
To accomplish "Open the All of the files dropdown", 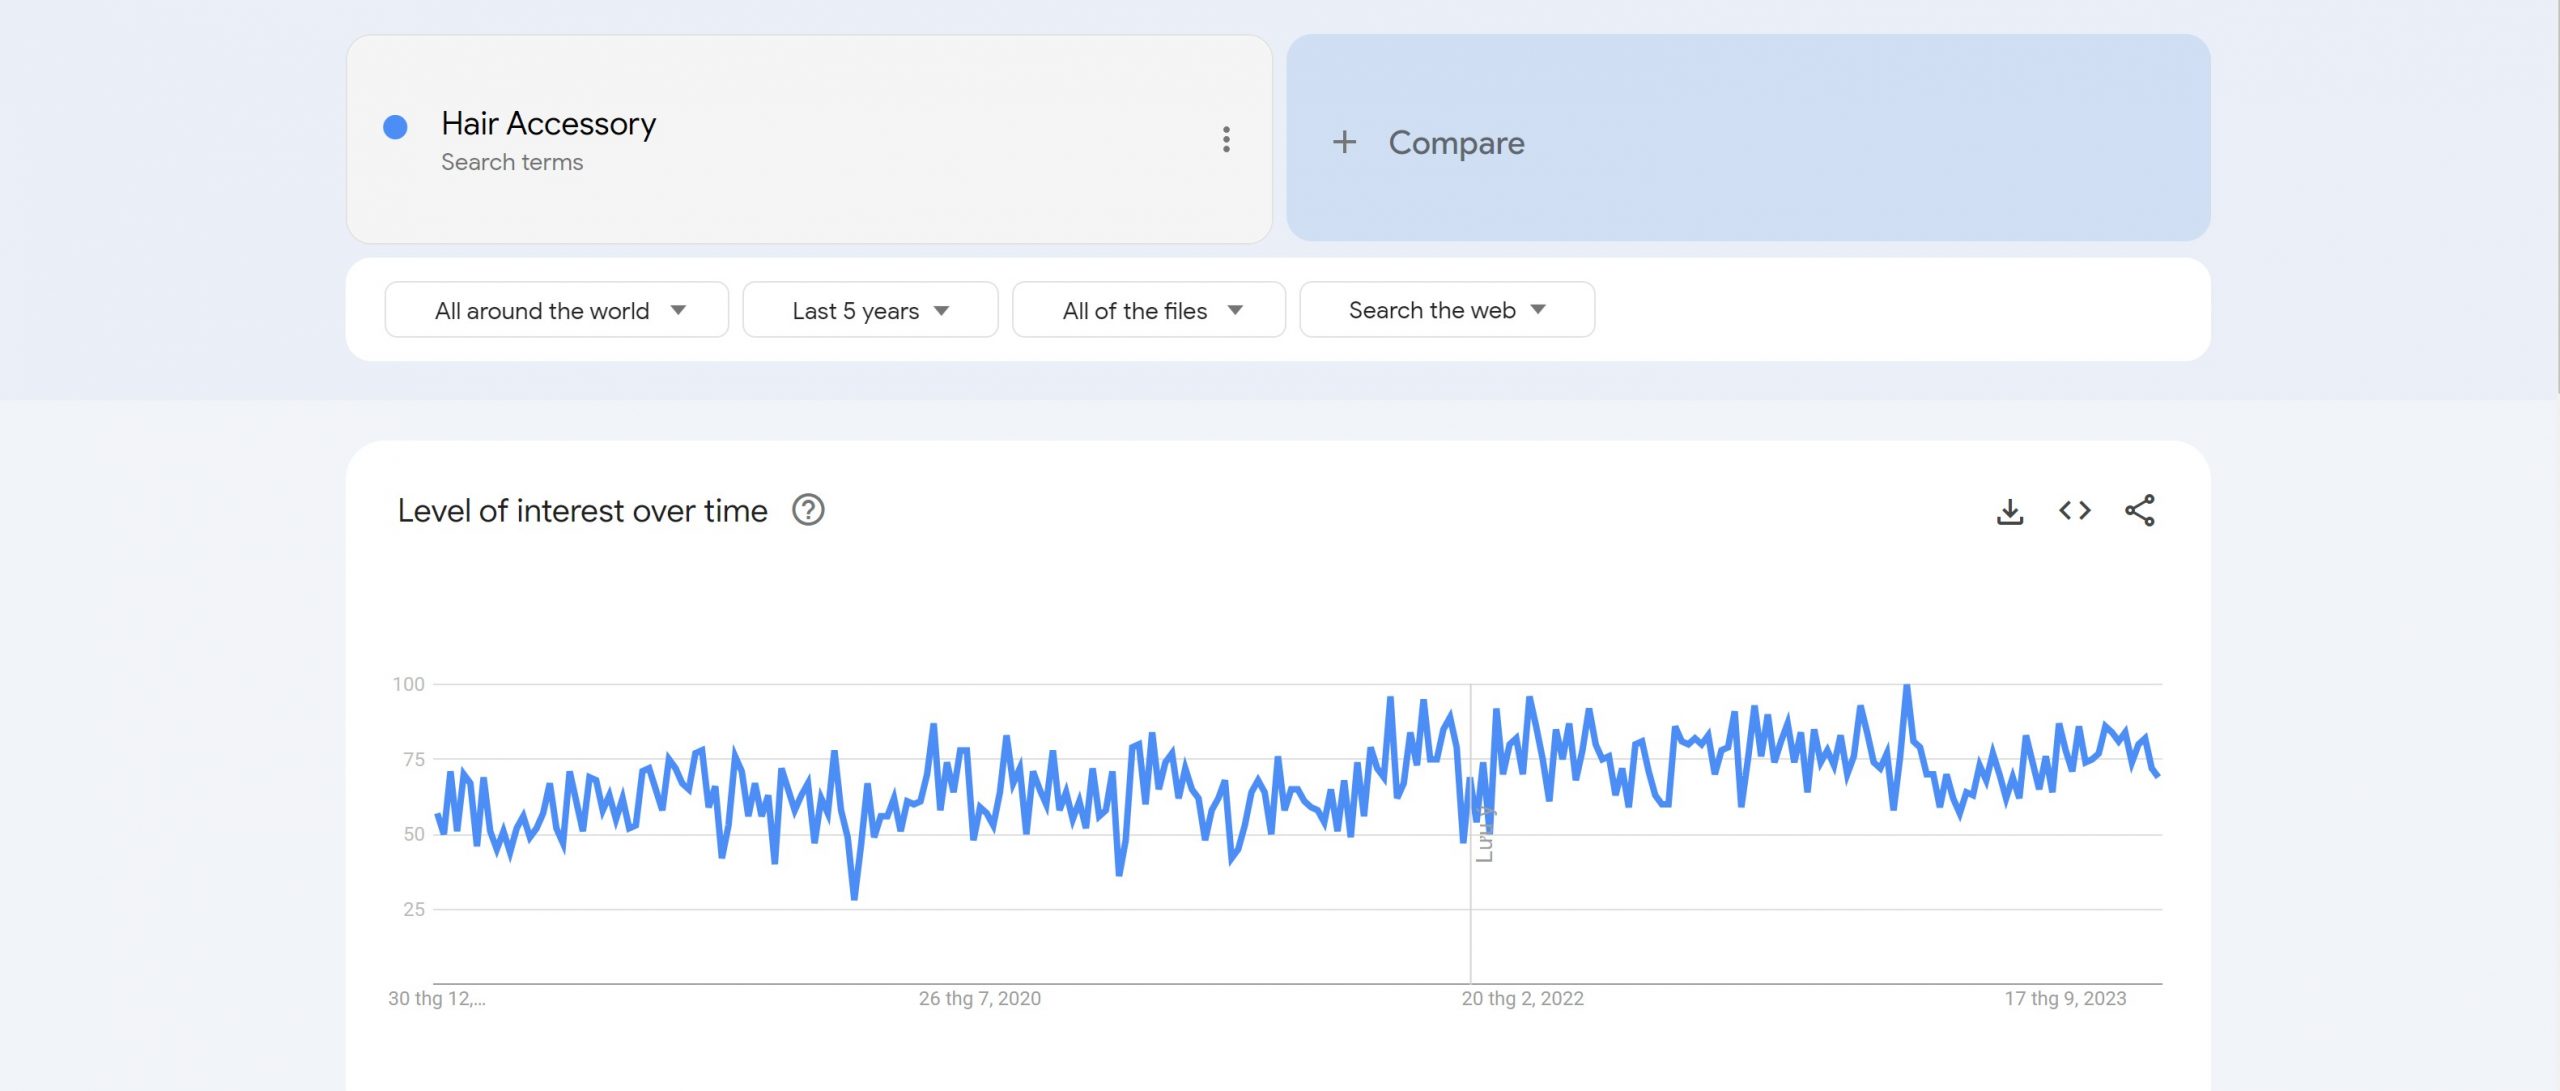I will point(1149,310).
